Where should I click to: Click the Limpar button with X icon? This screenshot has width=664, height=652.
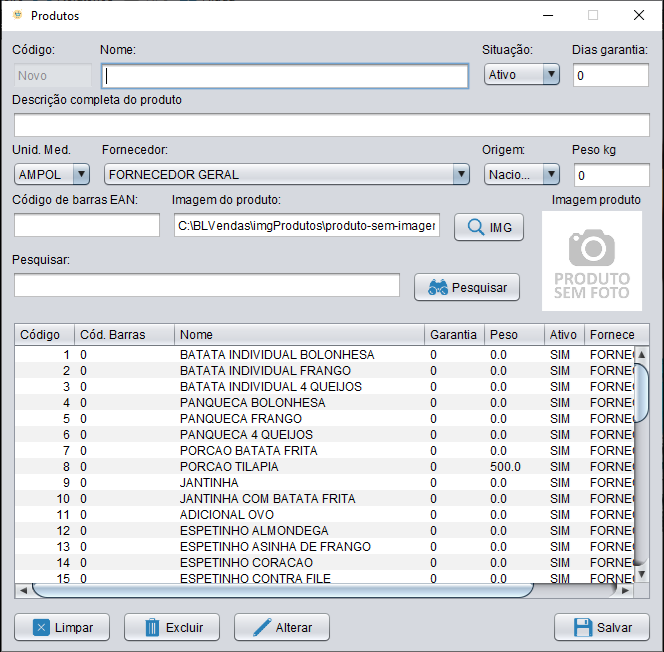coord(62,627)
